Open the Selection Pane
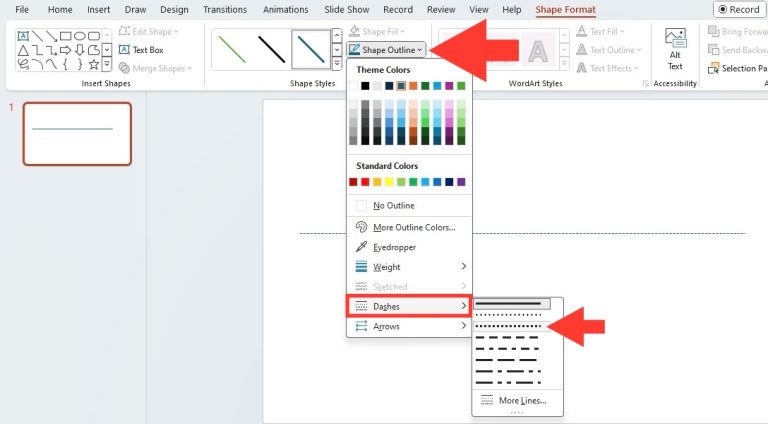Screen dimensions: 768x424 click(737, 68)
